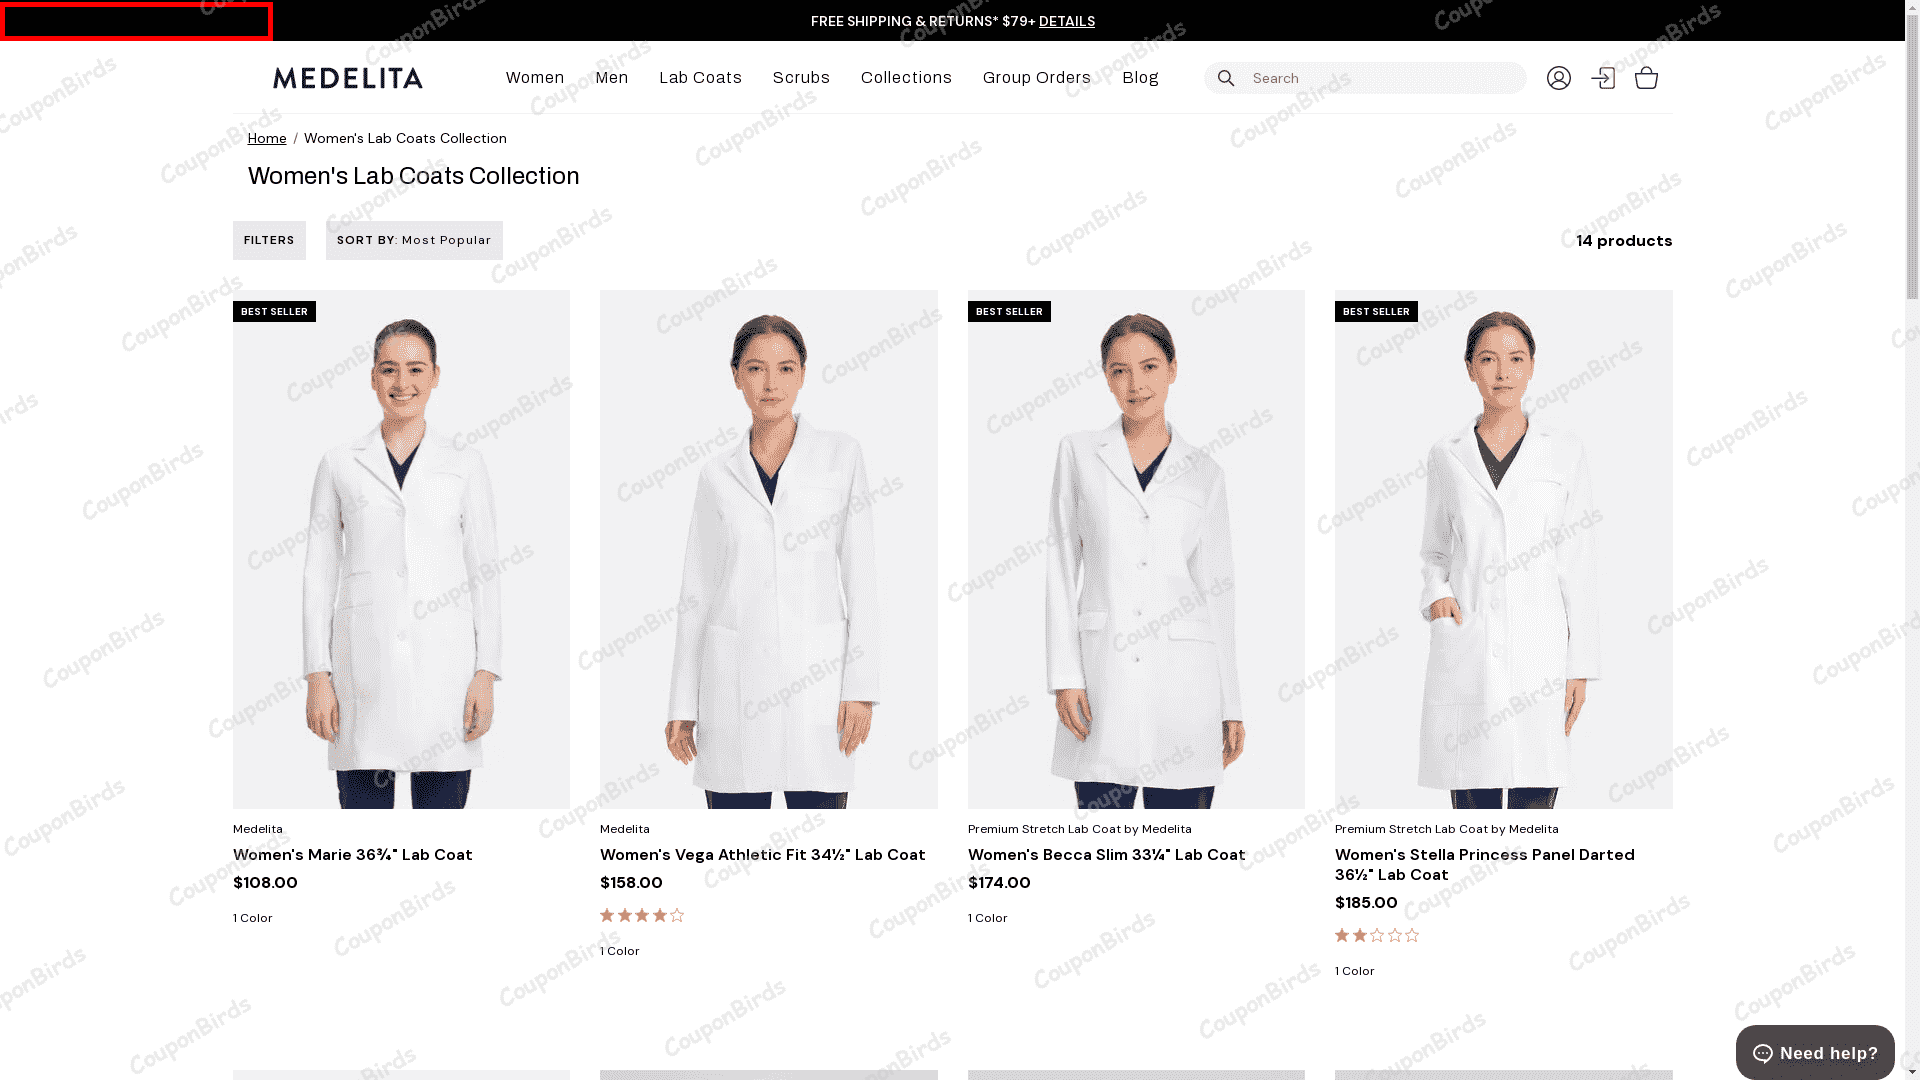The height and width of the screenshot is (1080, 1920).
Task: Click the shipping DETAILS link
Action: (1066, 21)
